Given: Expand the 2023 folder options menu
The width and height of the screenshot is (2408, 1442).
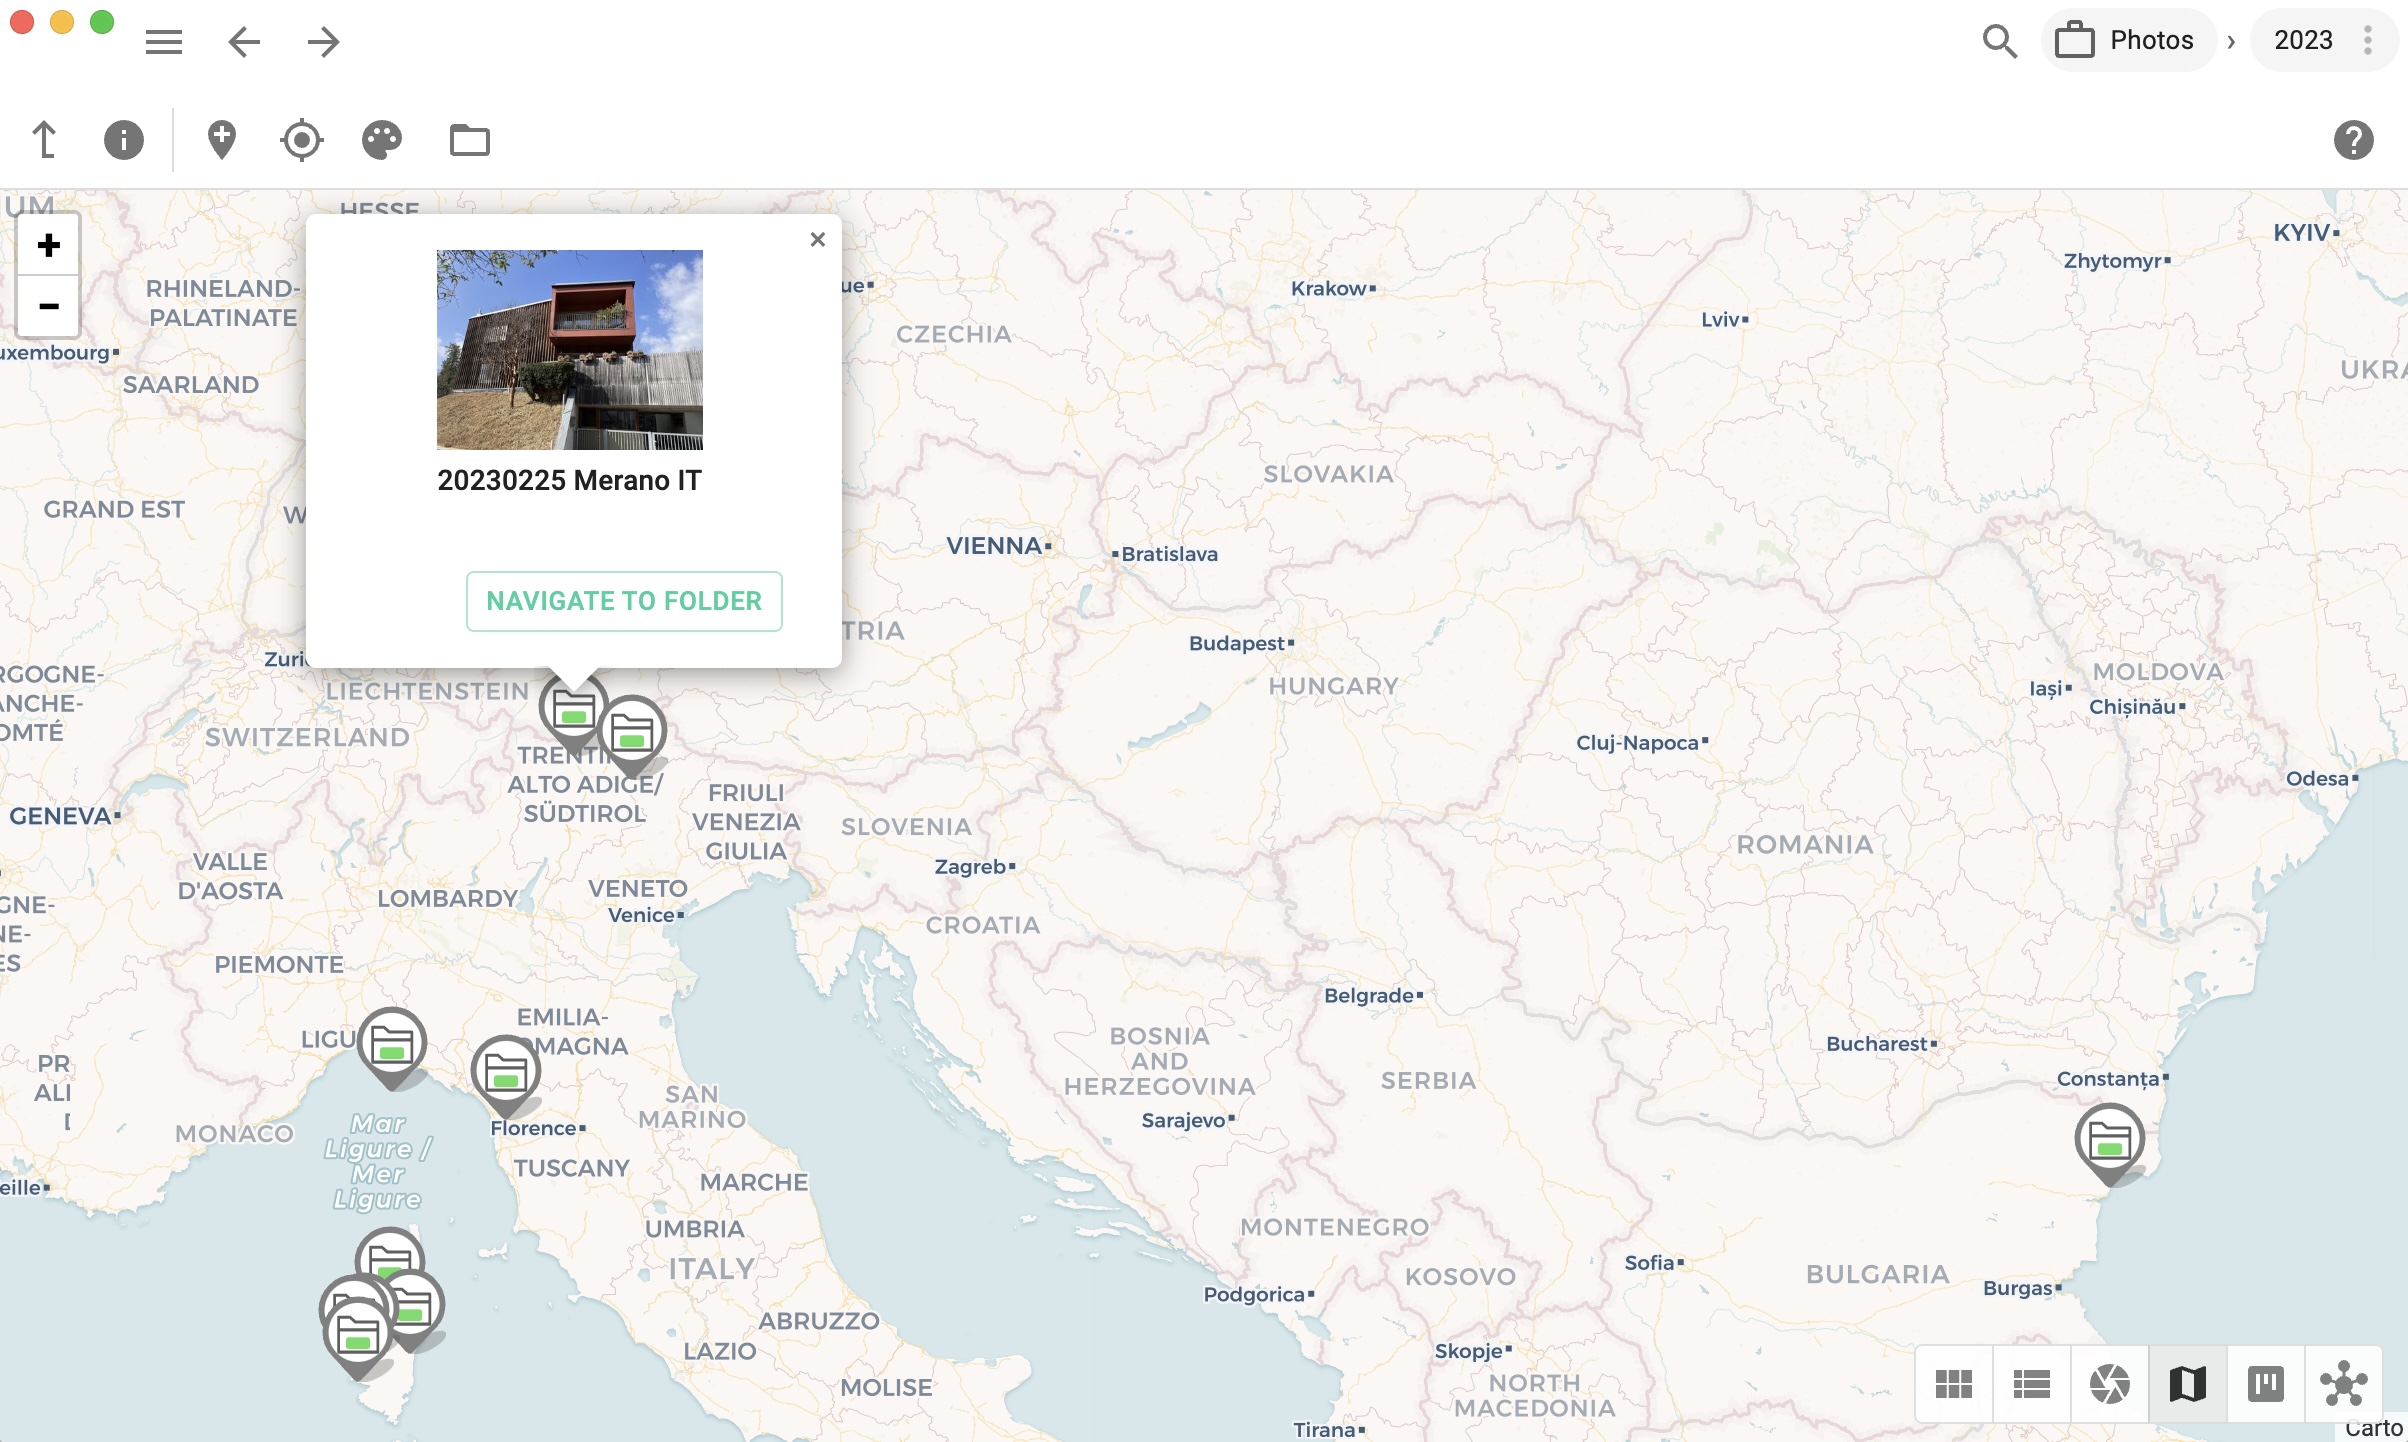Looking at the screenshot, I should (2369, 39).
